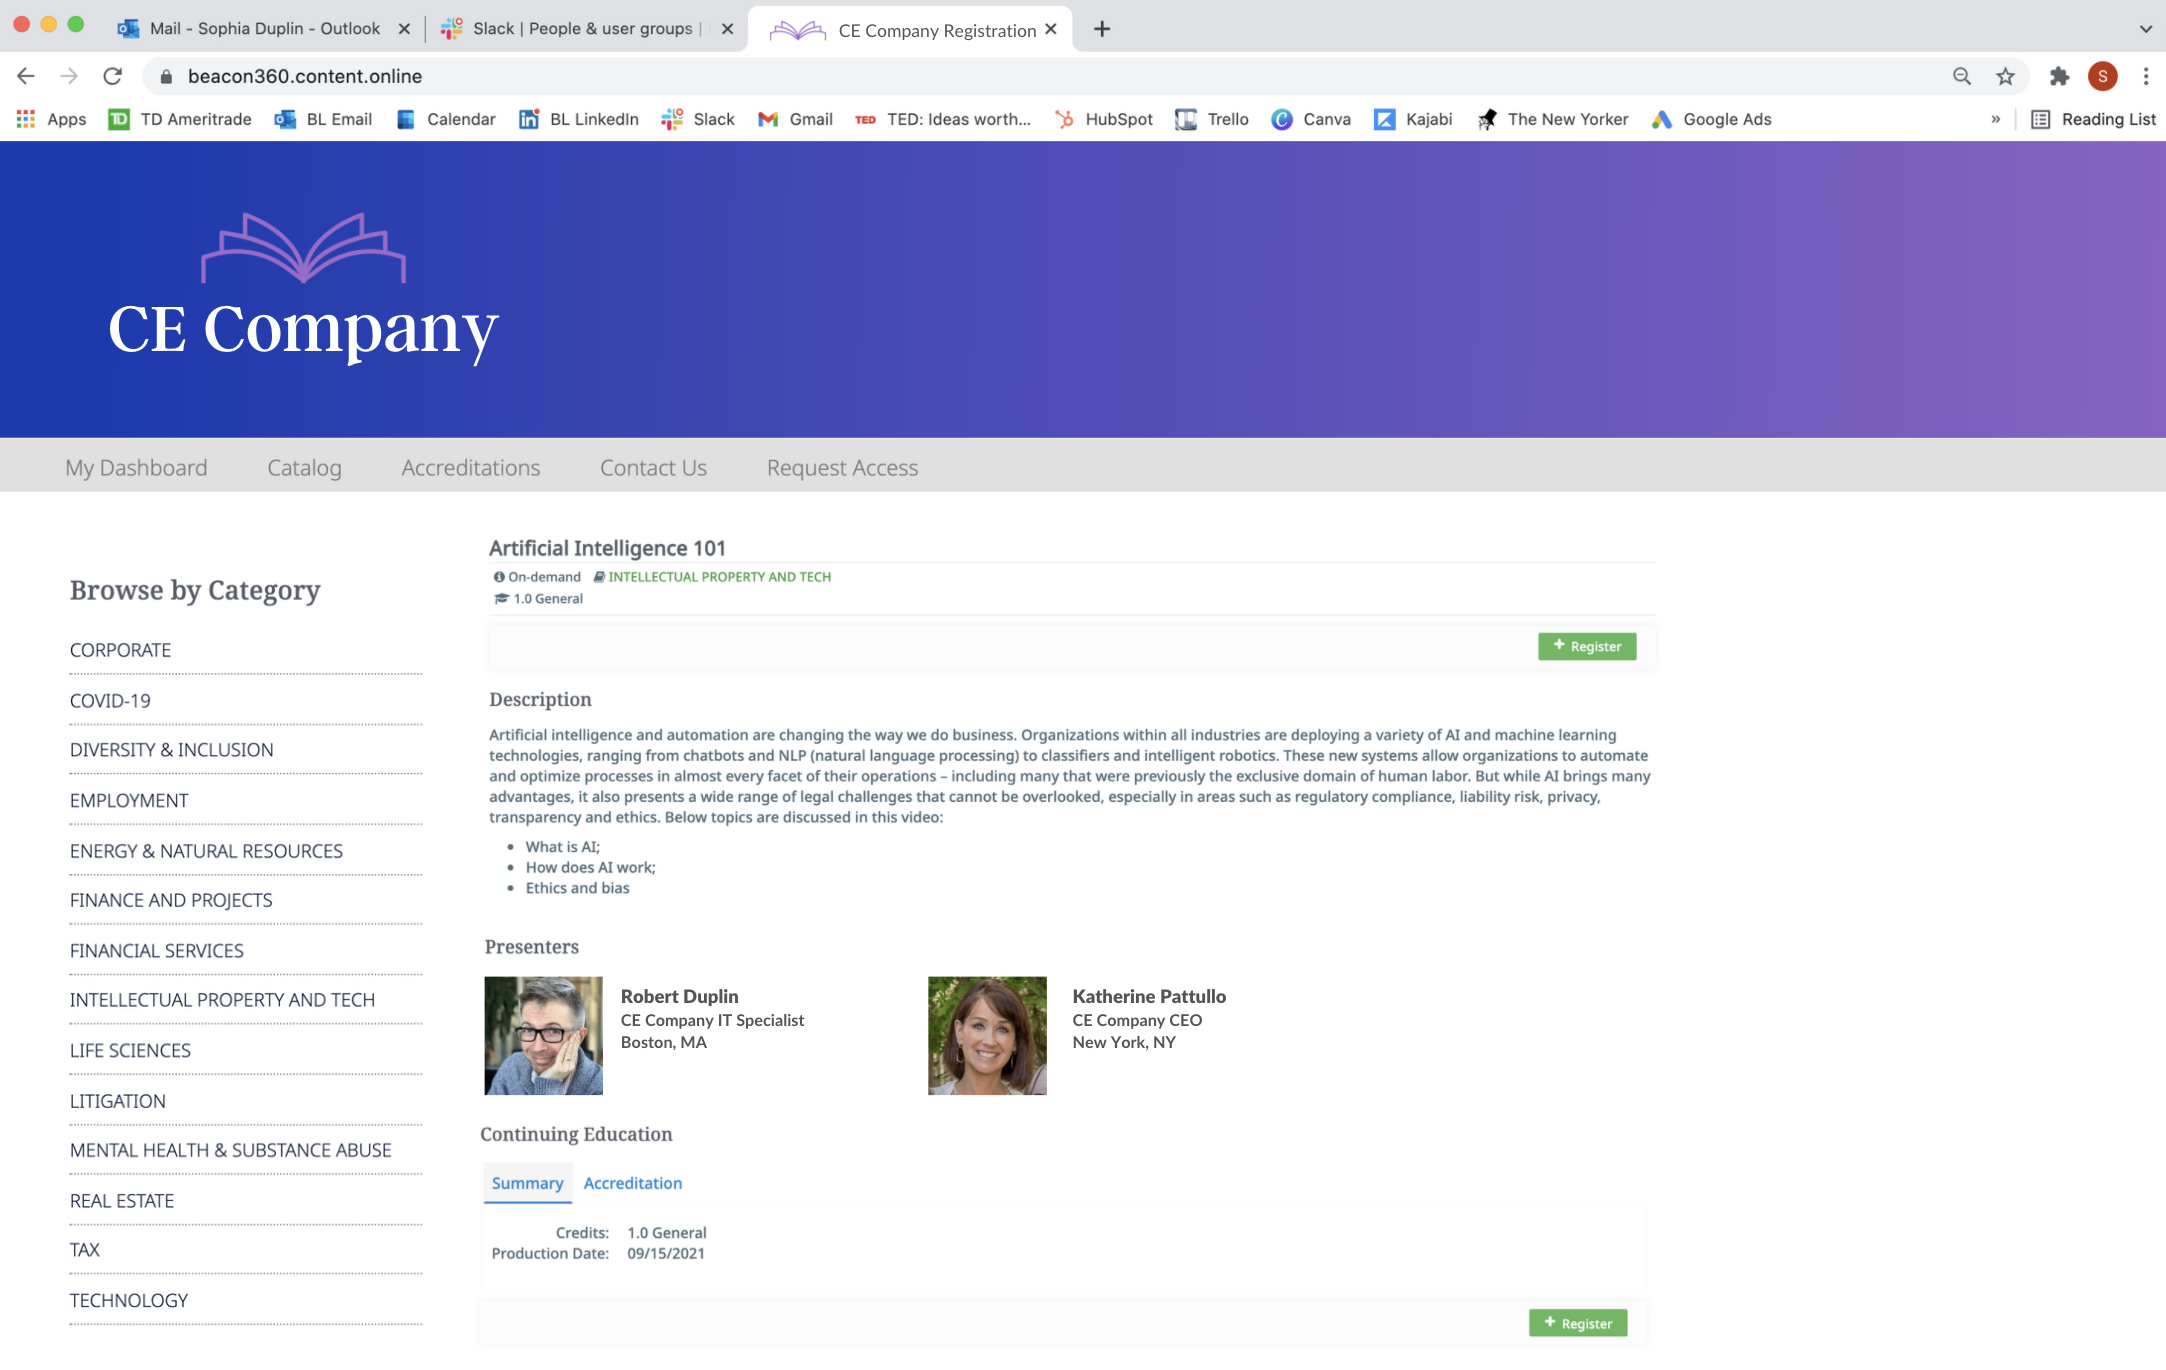Open the Catalog menu item
The image size is (2166, 1370).
coord(304,467)
